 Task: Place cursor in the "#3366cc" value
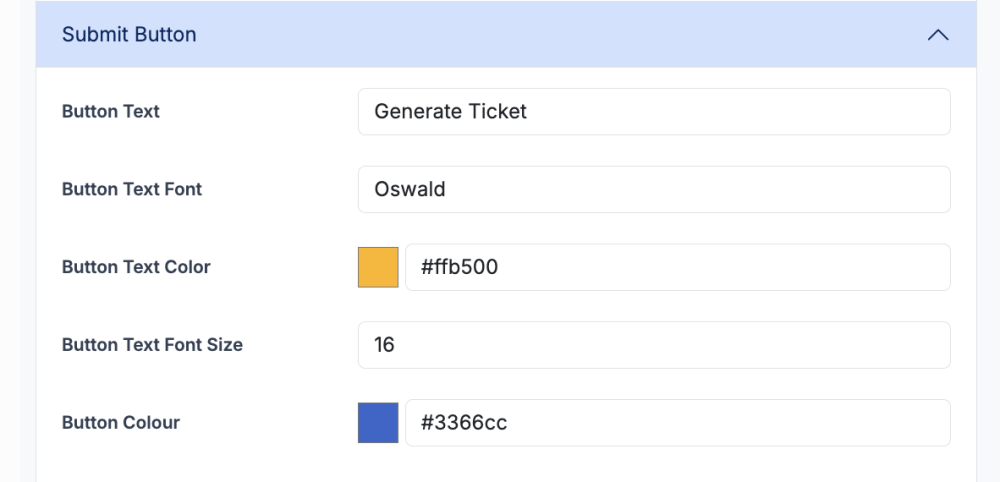[x=464, y=423]
